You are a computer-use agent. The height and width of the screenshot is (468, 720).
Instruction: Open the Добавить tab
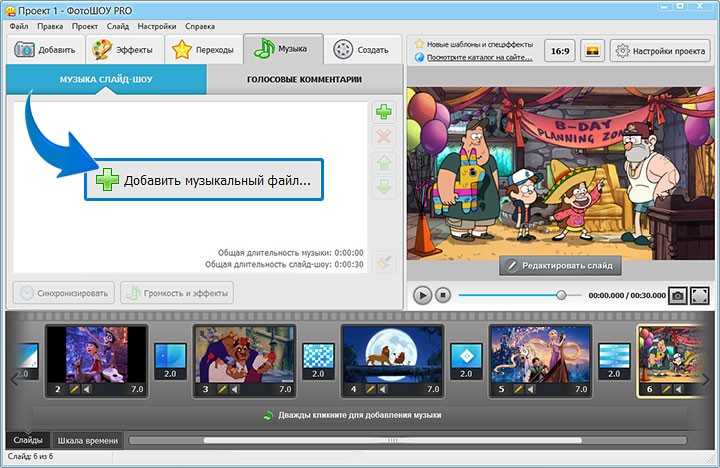(45, 50)
